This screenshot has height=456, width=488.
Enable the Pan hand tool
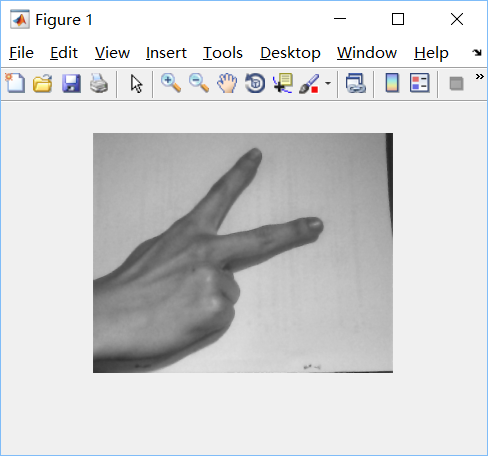click(x=227, y=83)
